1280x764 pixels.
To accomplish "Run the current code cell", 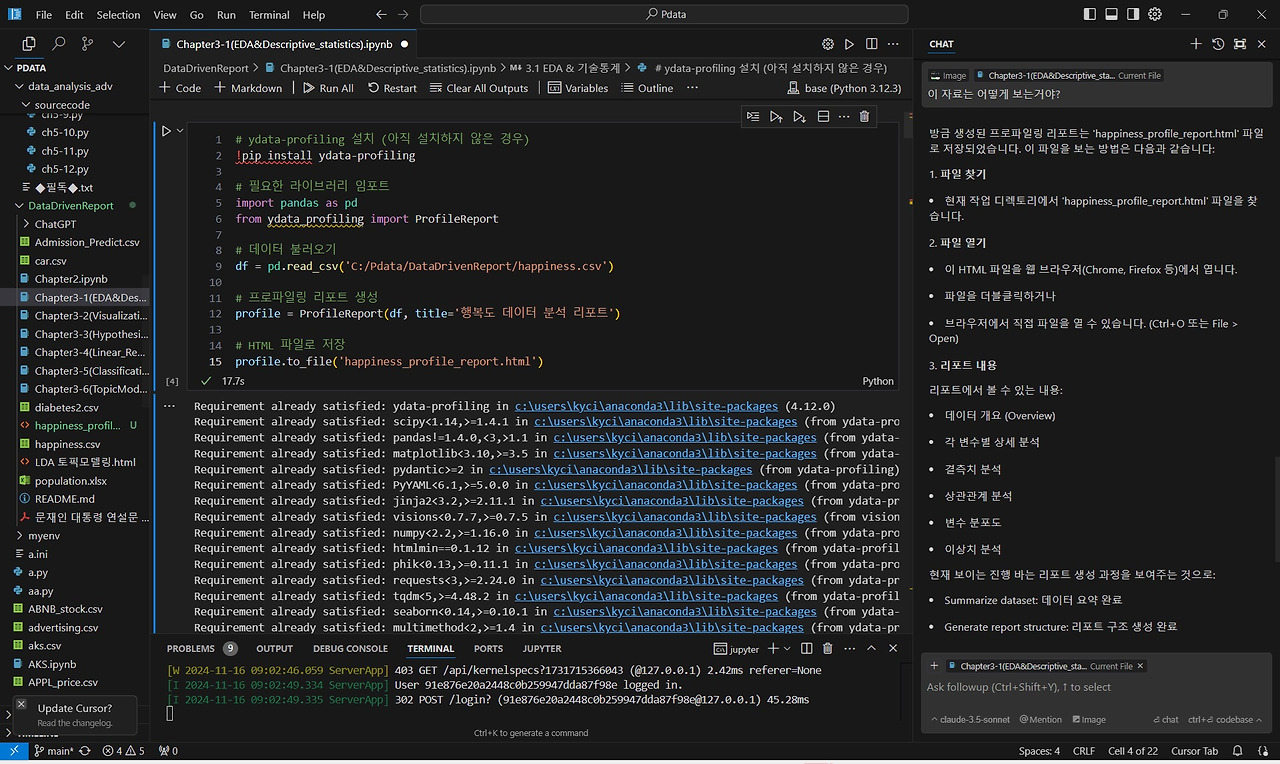I will click(x=166, y=131).
